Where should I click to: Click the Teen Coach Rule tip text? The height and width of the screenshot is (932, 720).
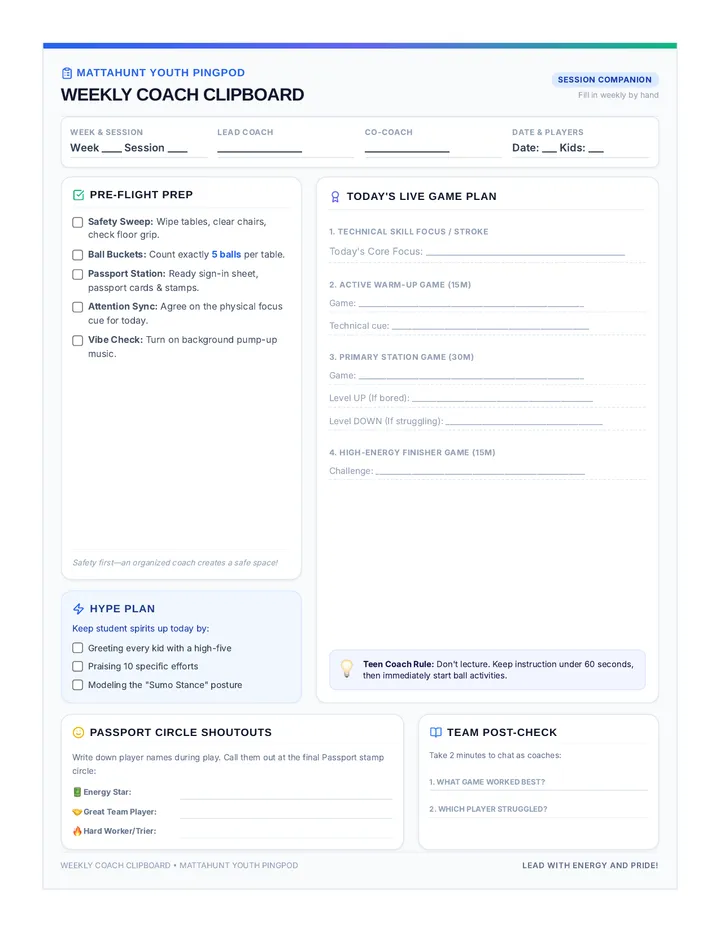[498, 670]
